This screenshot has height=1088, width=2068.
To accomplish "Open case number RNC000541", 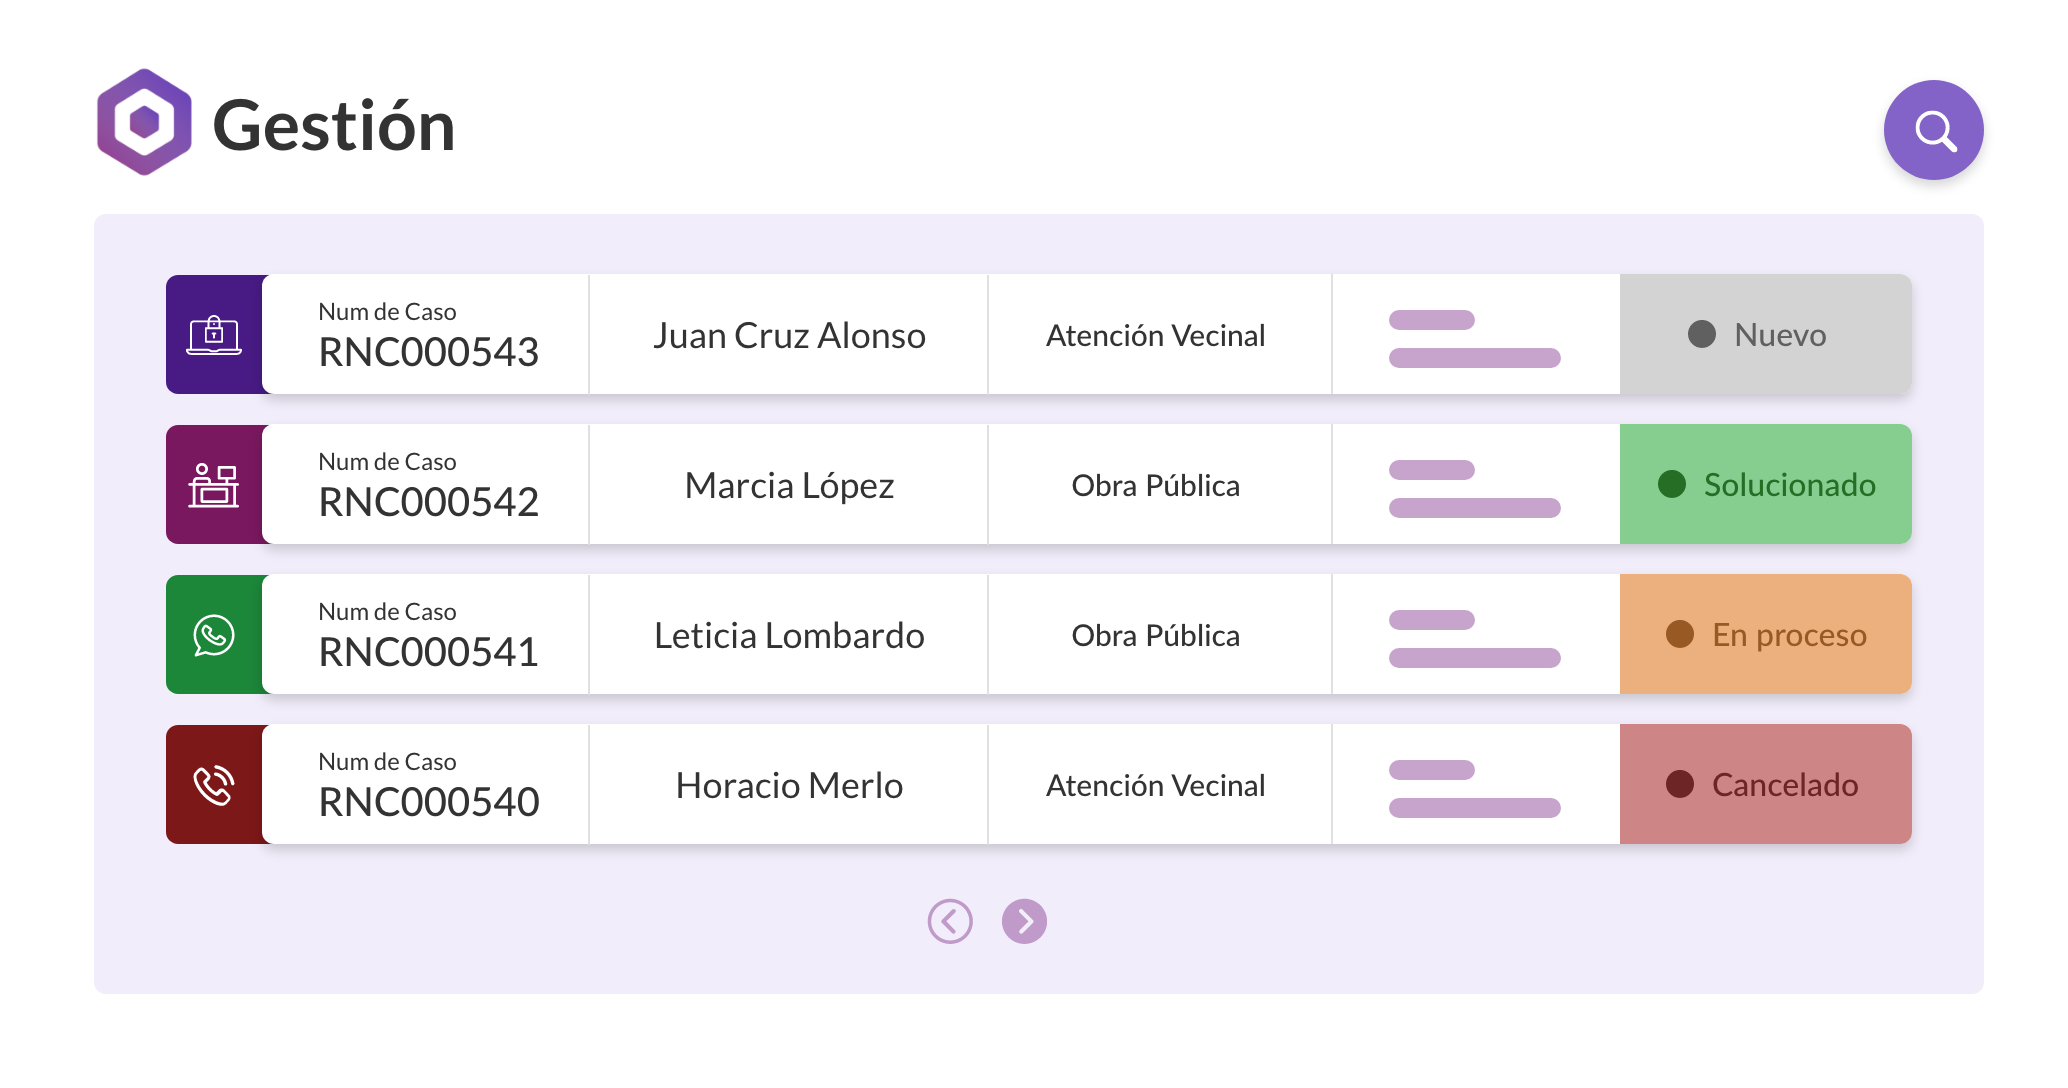I will [x=428, y=652].
